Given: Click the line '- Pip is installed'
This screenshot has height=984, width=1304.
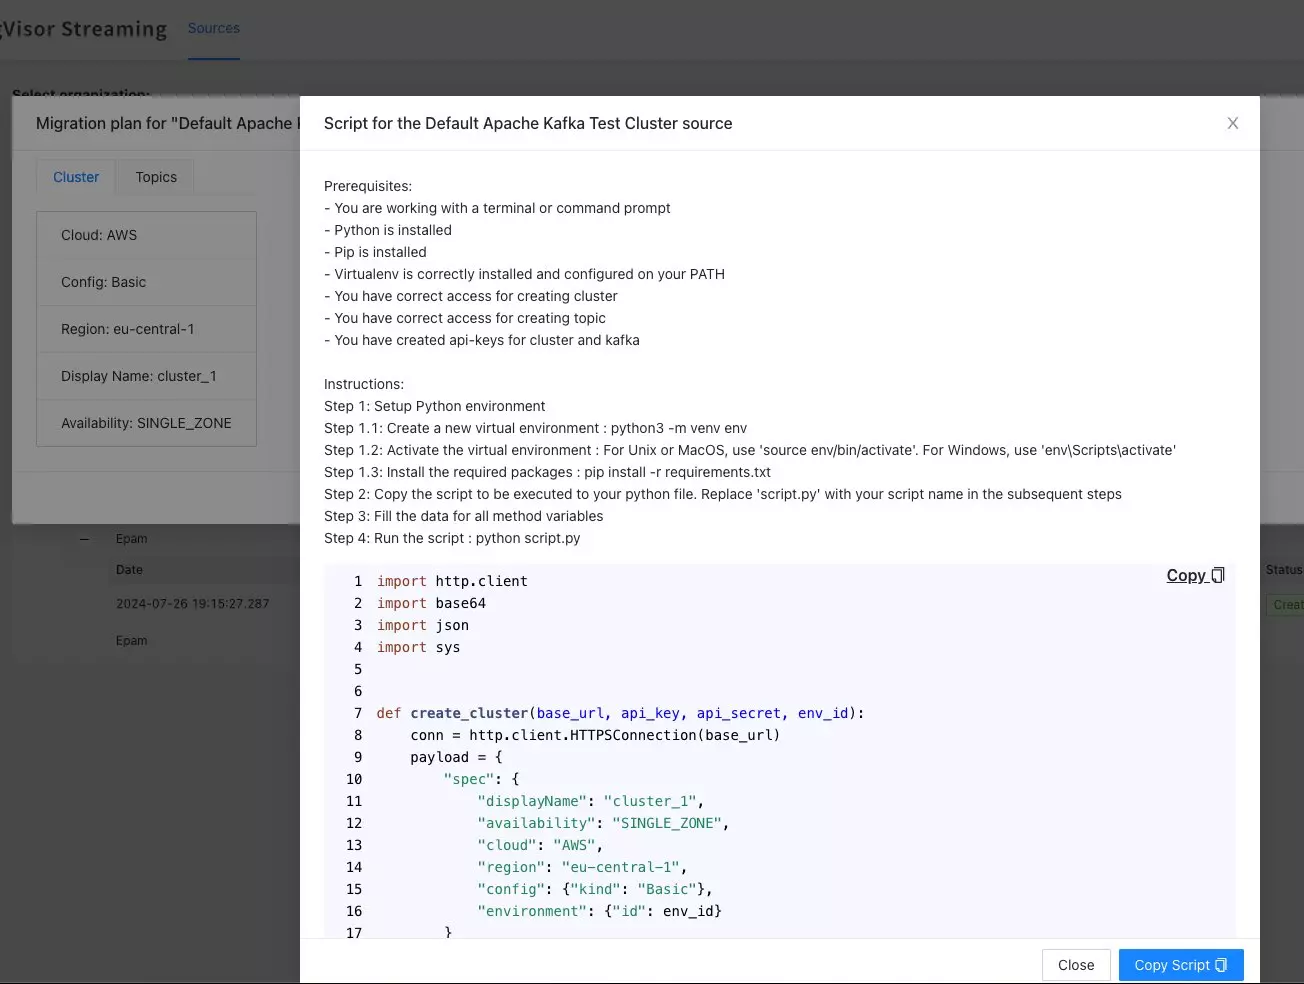Looking at the screenshot, I should coord(375,252).
